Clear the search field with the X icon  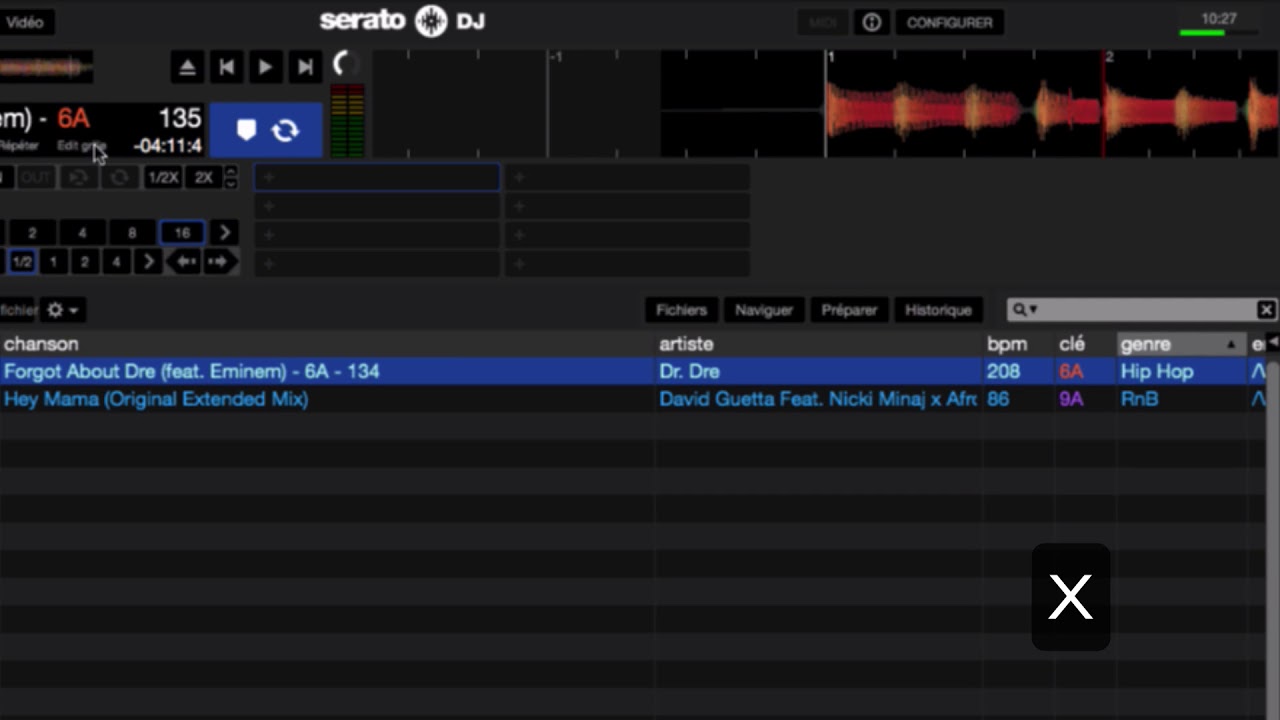click(x=1266, y=310)
